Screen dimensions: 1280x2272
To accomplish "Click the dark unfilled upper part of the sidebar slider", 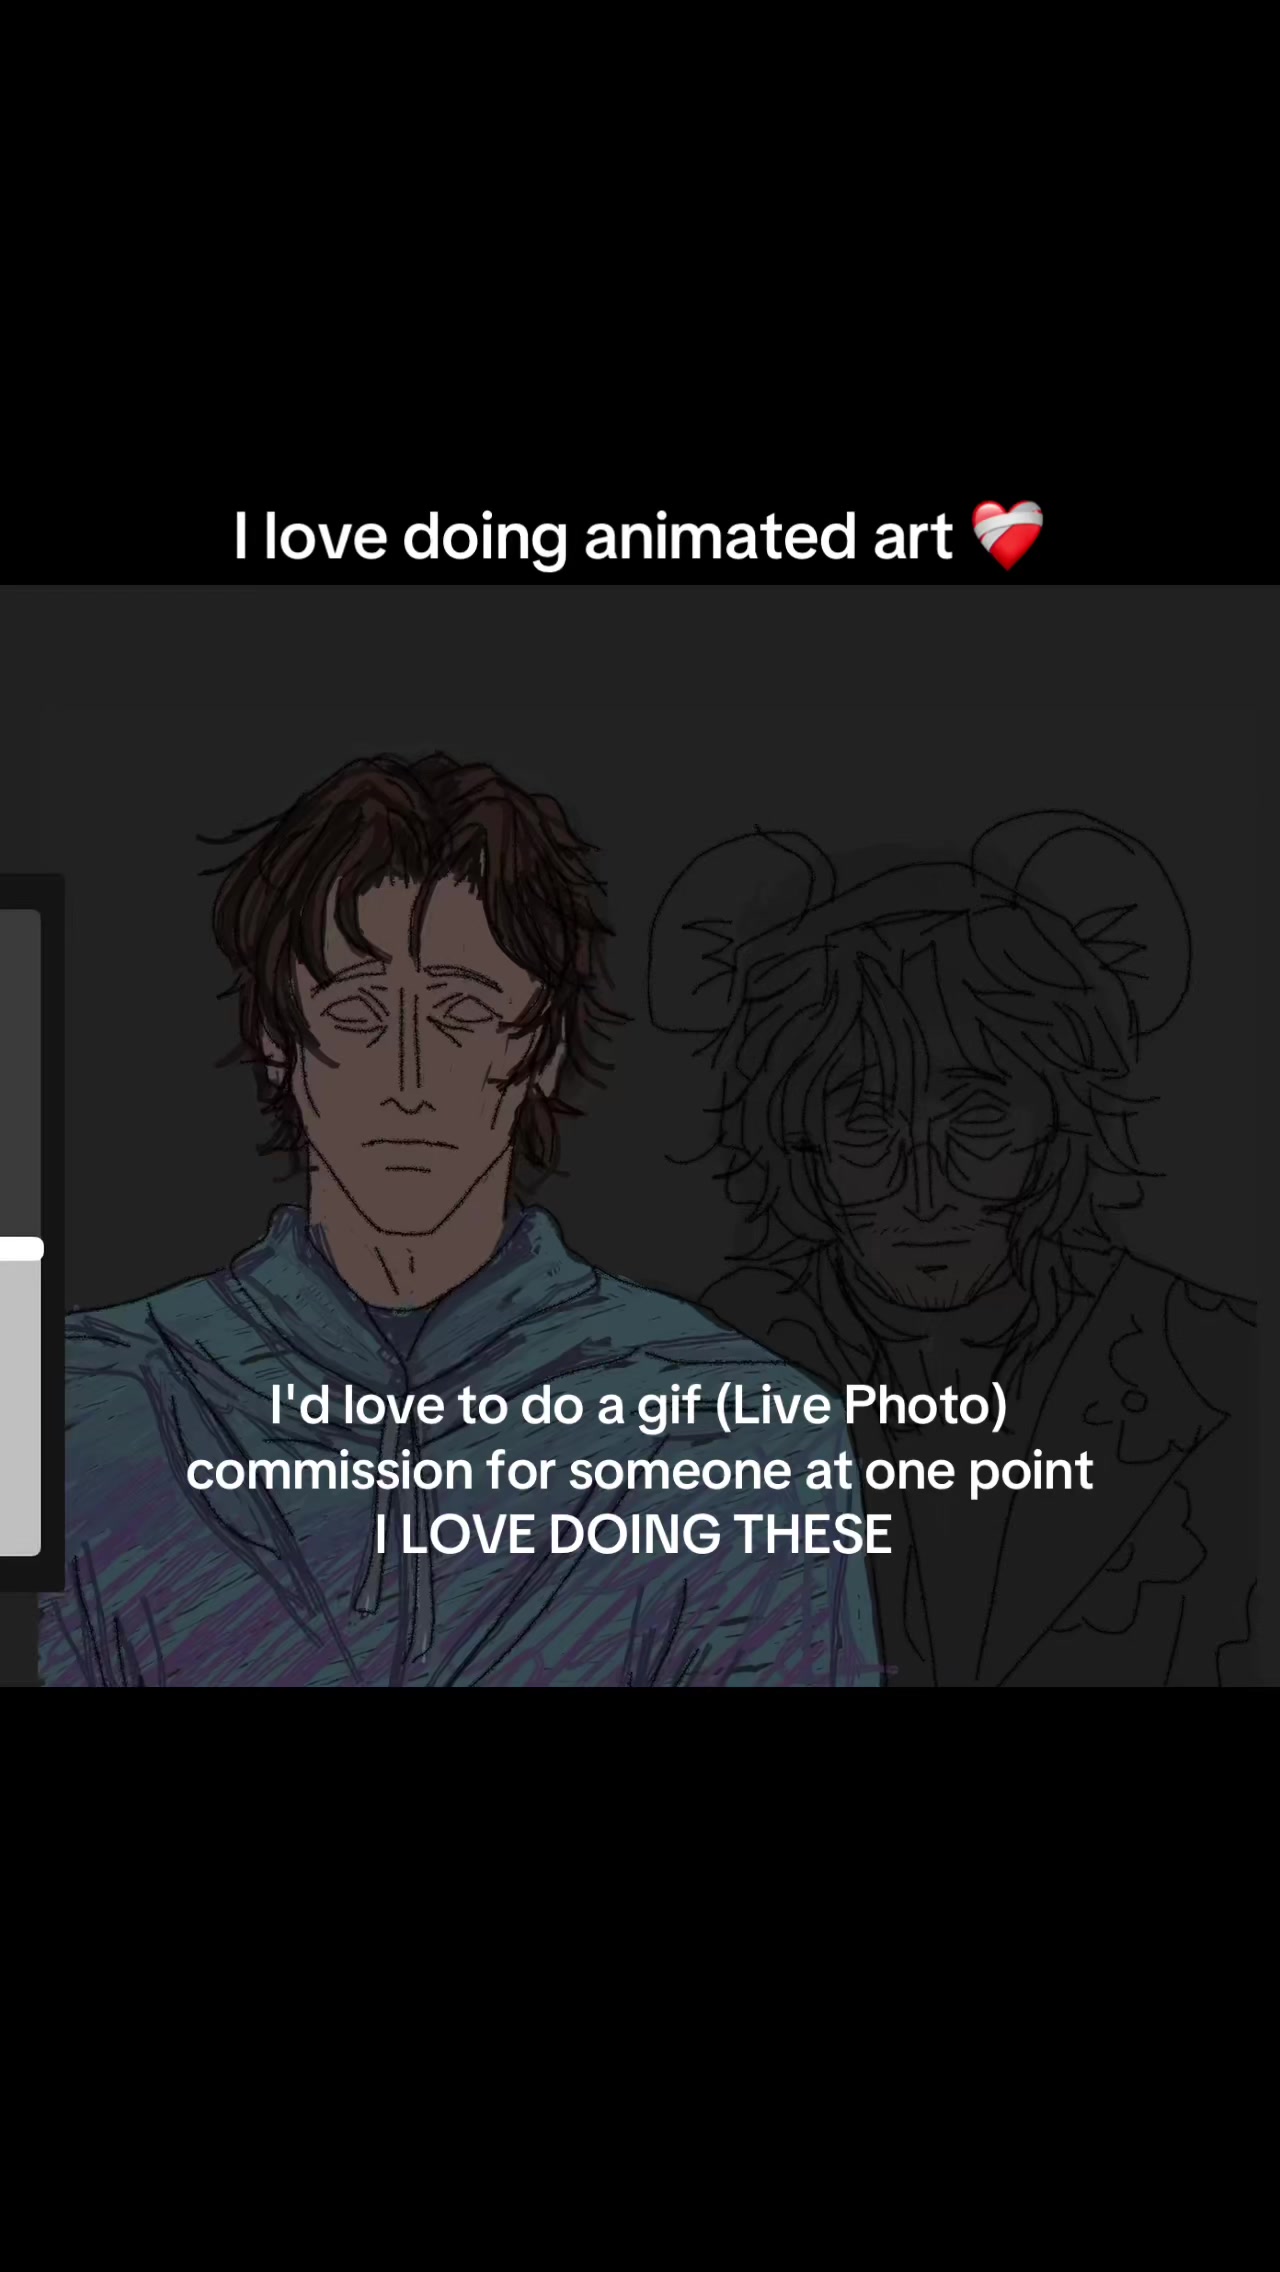I will click(20, 1073).
